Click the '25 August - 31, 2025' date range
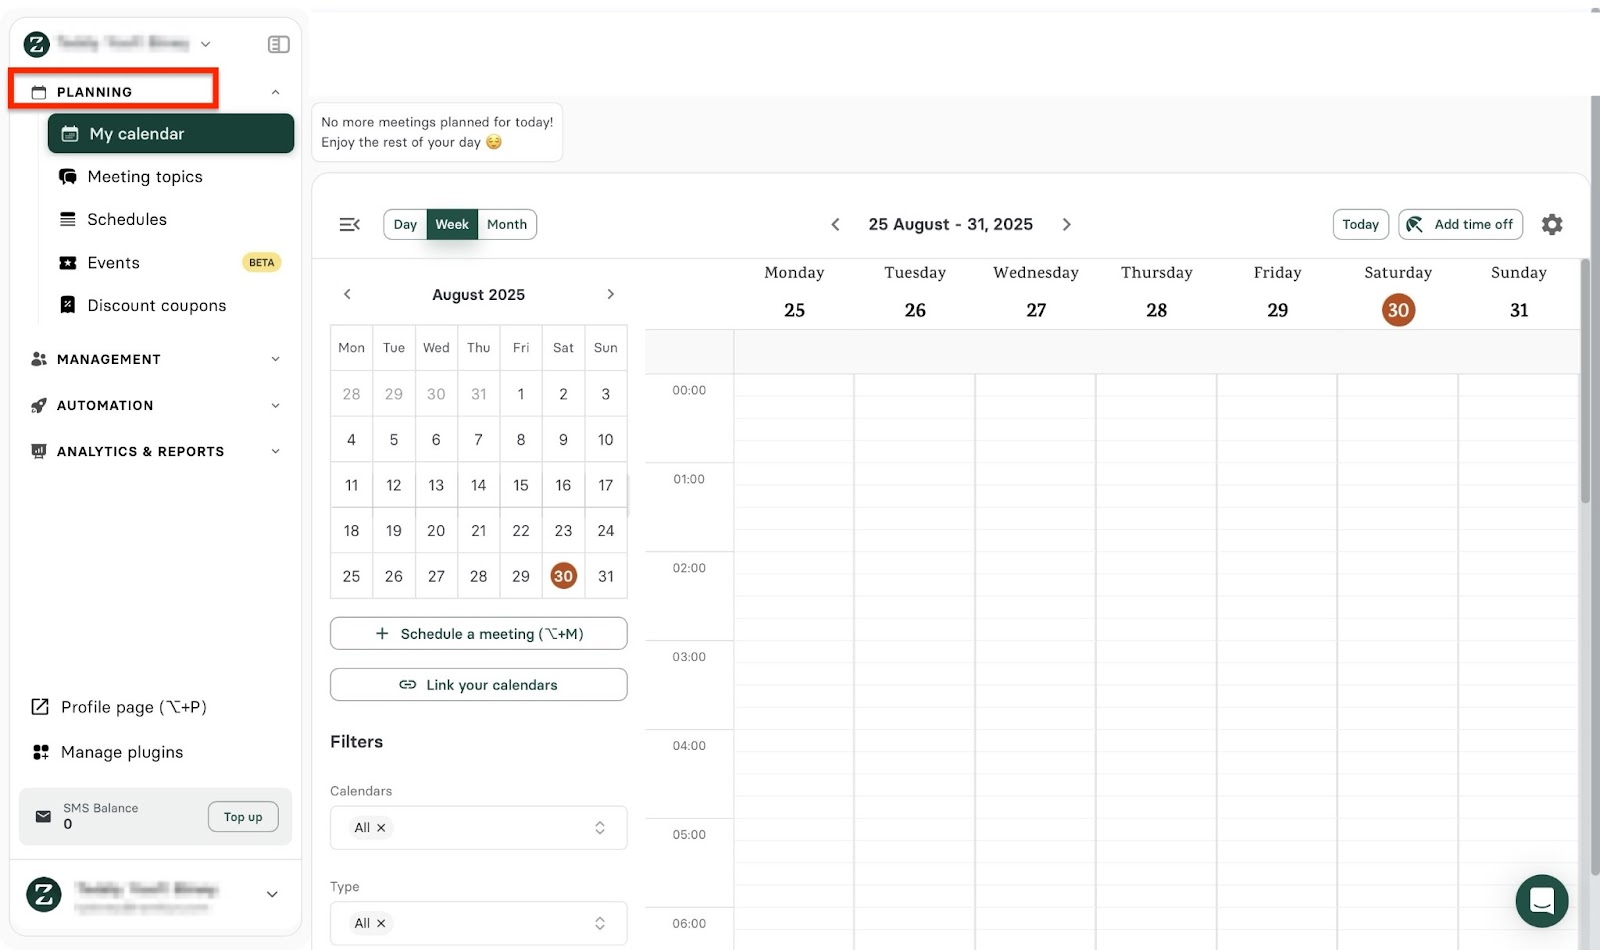This screenshot has height=950, width=1600. (x=951, y=224)
